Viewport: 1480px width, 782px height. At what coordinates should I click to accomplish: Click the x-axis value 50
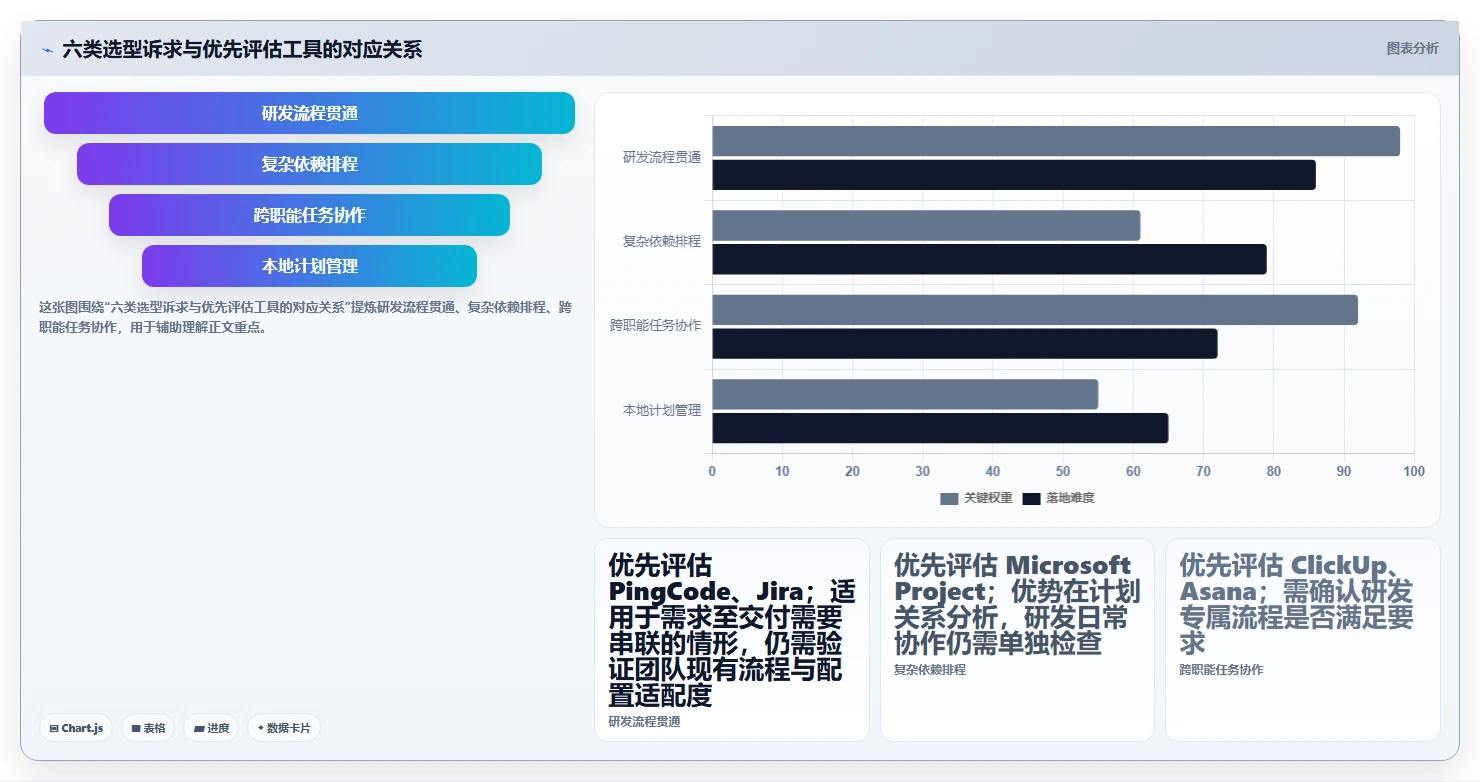point(1063,471)
